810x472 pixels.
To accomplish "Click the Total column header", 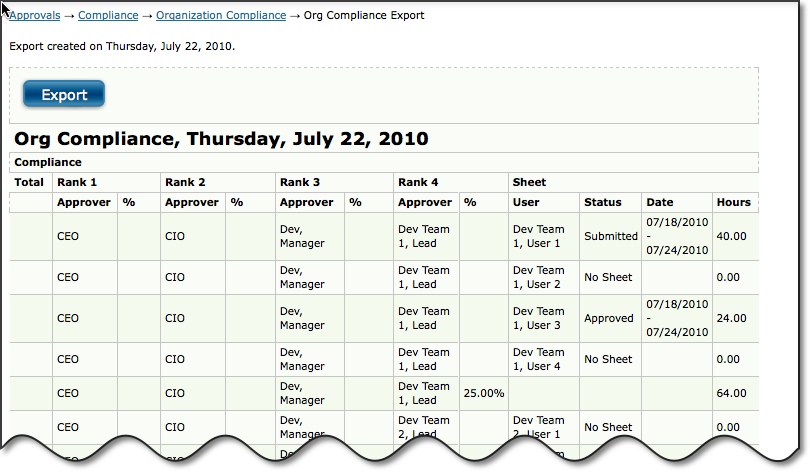I will (x=29, y=182).
